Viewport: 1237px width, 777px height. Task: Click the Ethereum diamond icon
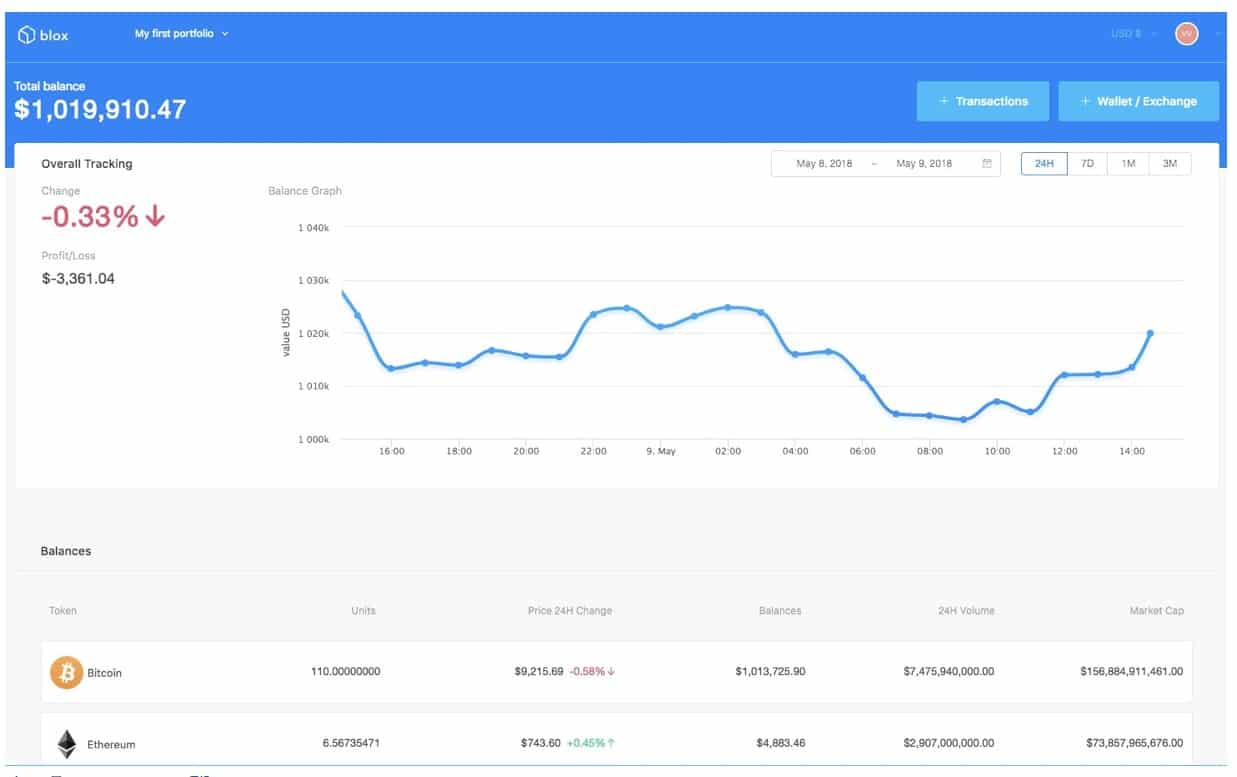click(66, 743)
